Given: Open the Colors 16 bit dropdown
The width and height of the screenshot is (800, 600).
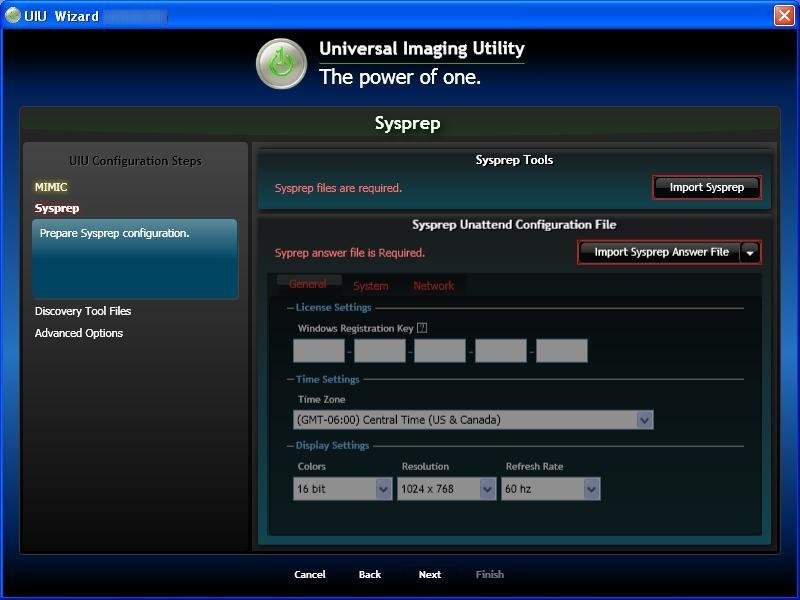Looking at the screenshot, I should click(342, 489).
